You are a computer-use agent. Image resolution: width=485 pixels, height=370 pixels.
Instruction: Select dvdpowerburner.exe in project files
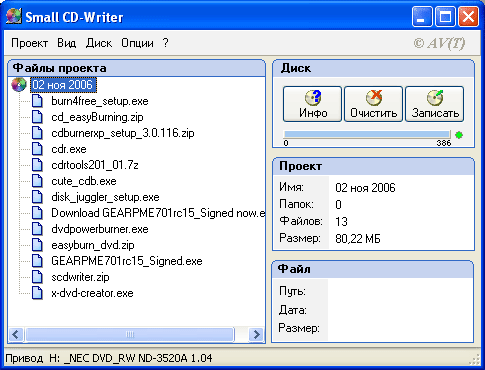(x=100, y=229)
